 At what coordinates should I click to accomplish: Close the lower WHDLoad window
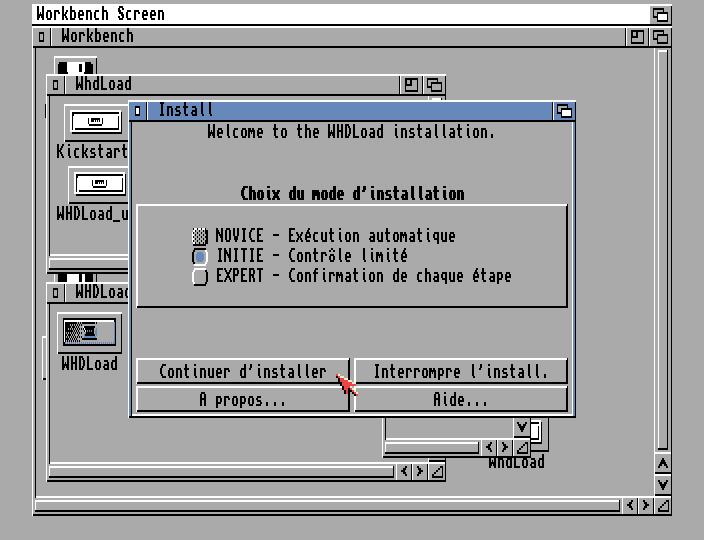coord(55,293)
